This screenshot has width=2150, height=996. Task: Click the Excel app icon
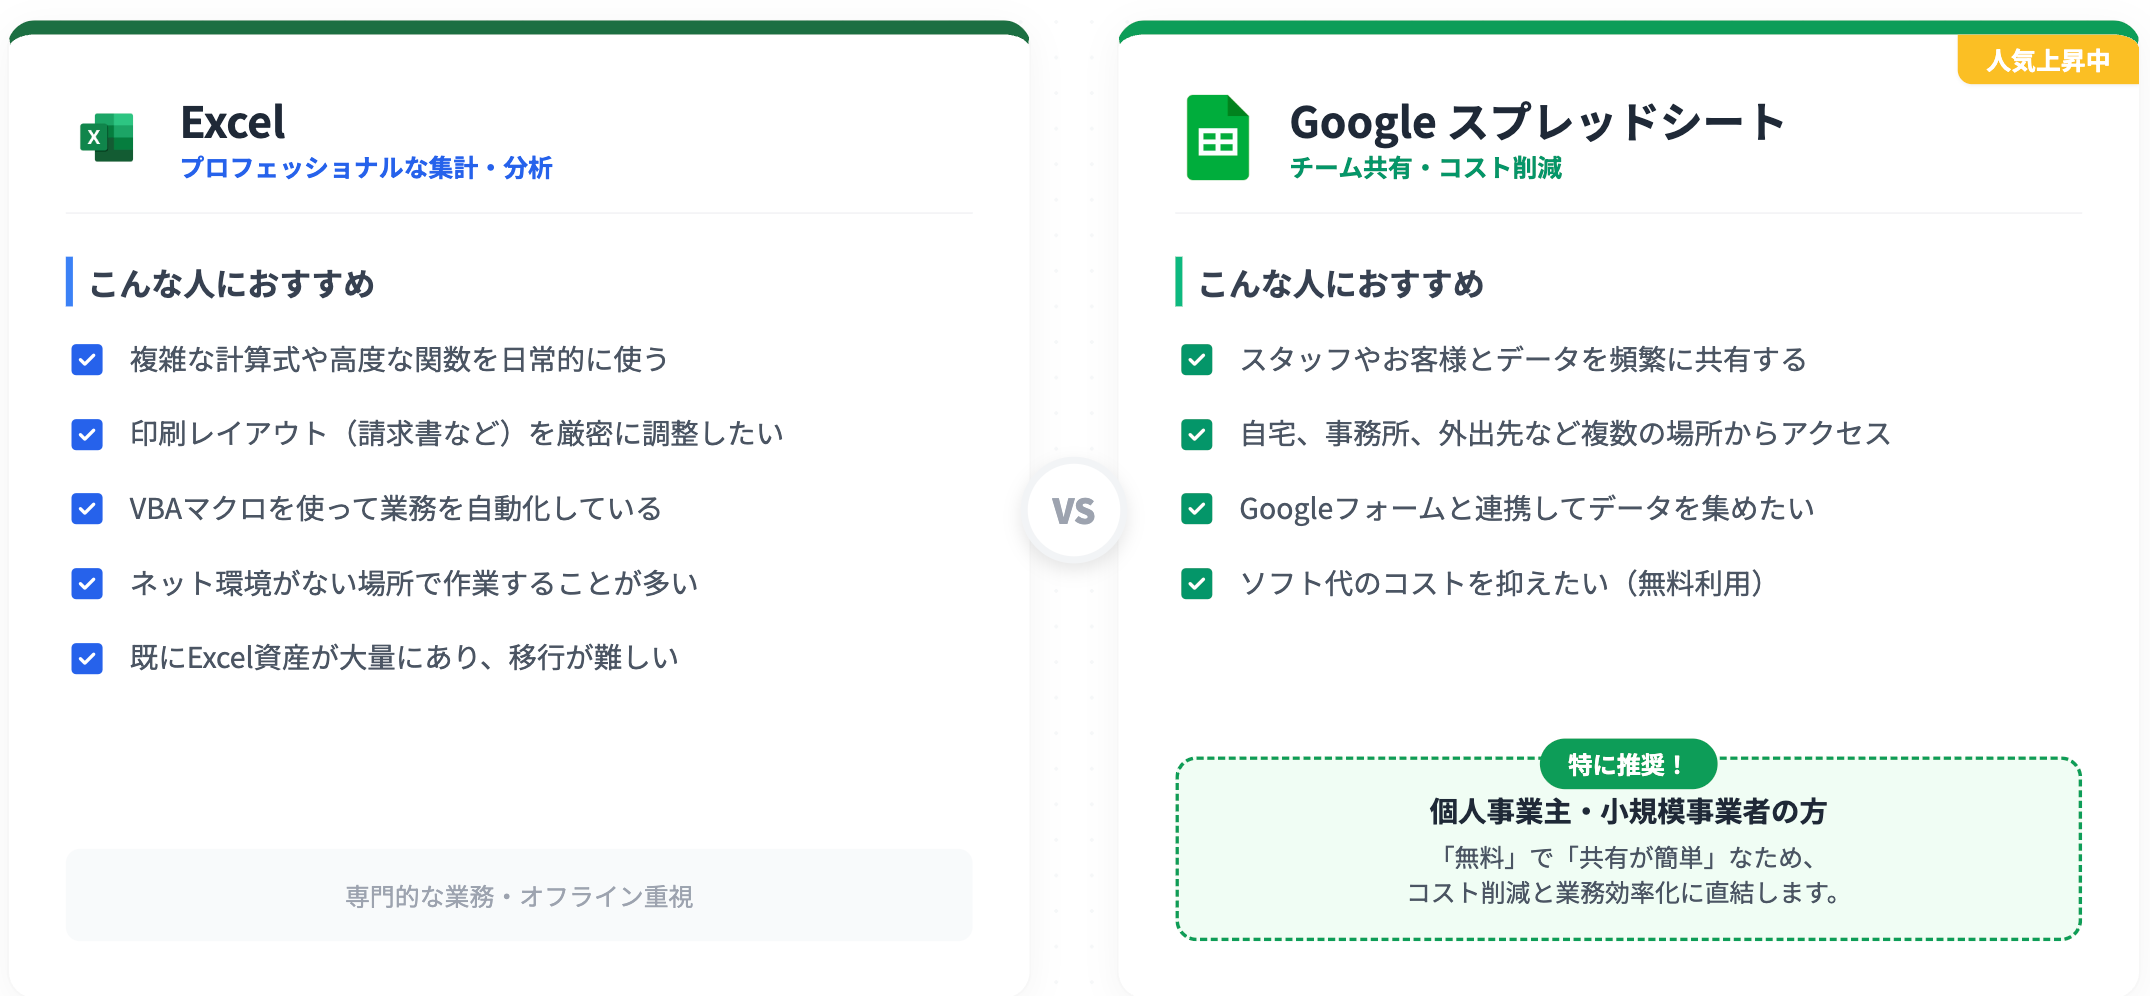tap(107, 137)
